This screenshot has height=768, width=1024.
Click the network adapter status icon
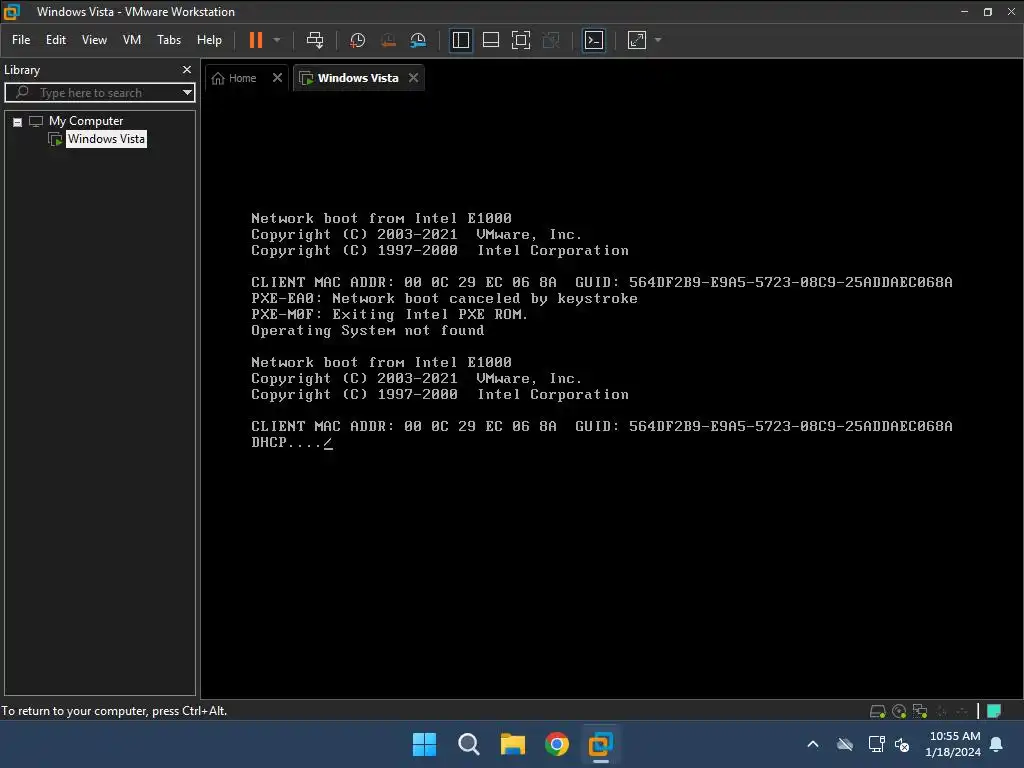click(920, 711)
